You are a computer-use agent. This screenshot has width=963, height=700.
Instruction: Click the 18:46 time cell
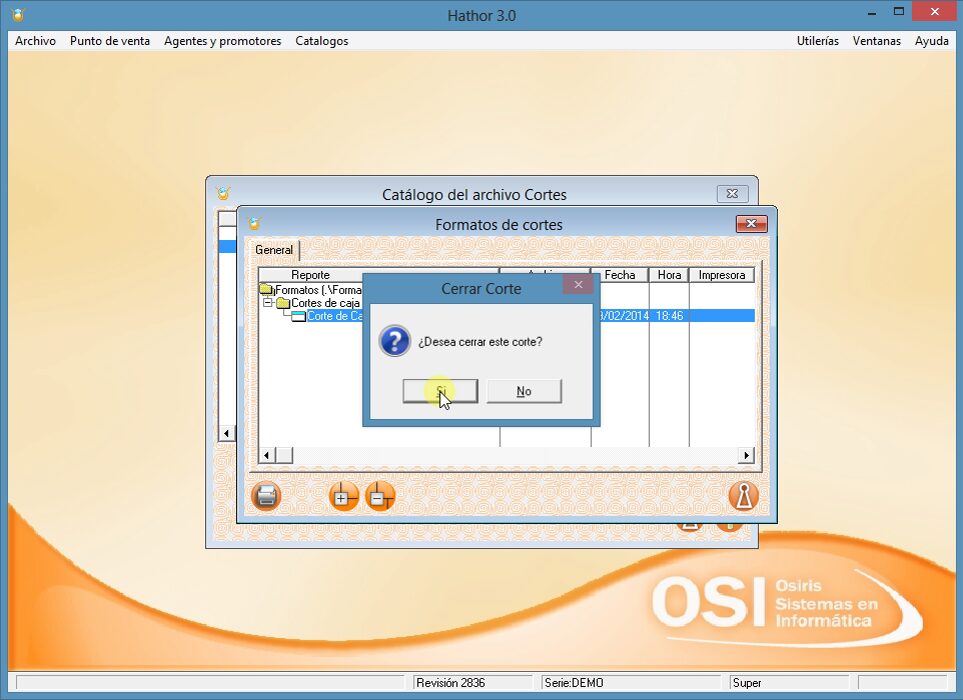(669, 316)
